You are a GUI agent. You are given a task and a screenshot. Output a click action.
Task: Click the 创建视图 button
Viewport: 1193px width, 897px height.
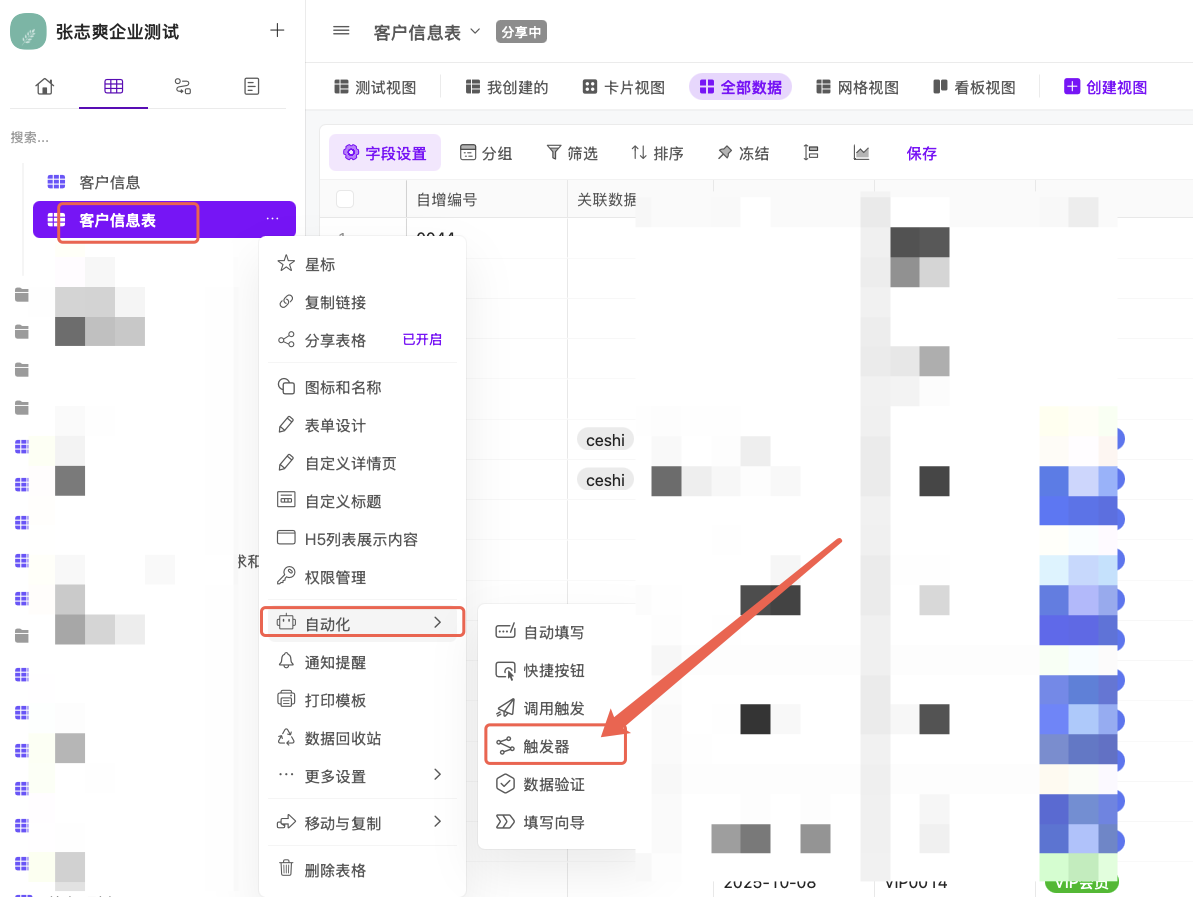click(x=1105, y=87)
